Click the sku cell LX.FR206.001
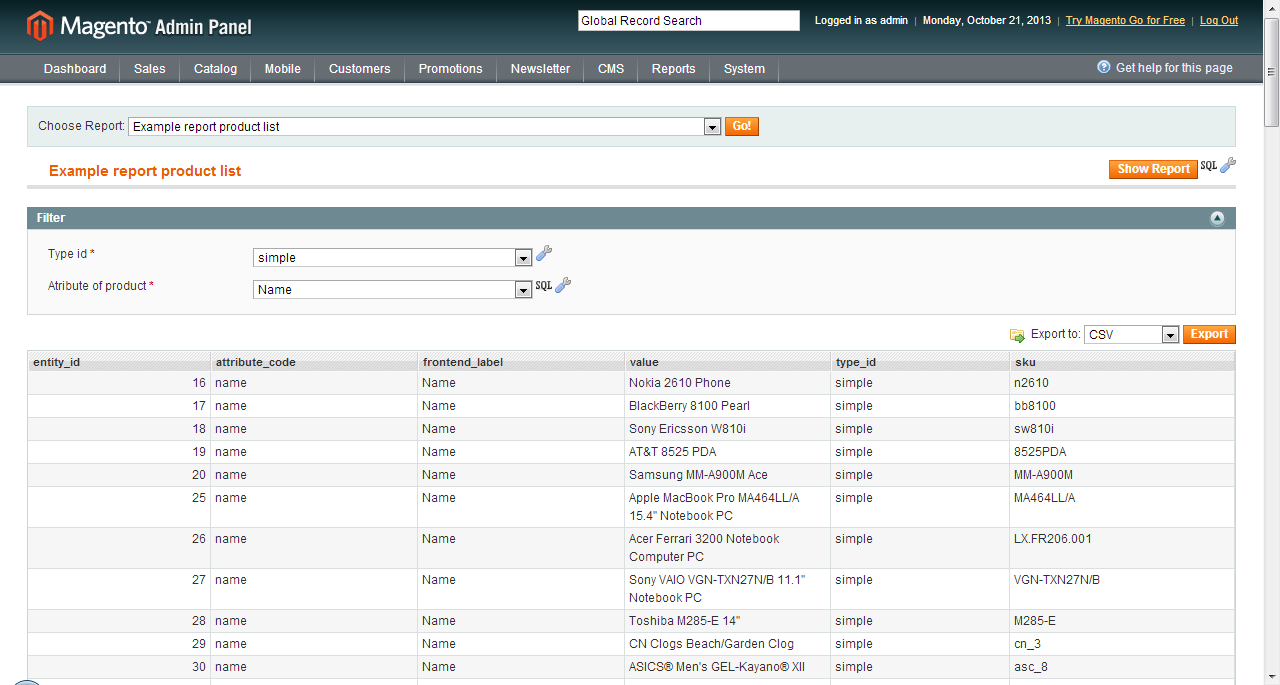 1122,548
